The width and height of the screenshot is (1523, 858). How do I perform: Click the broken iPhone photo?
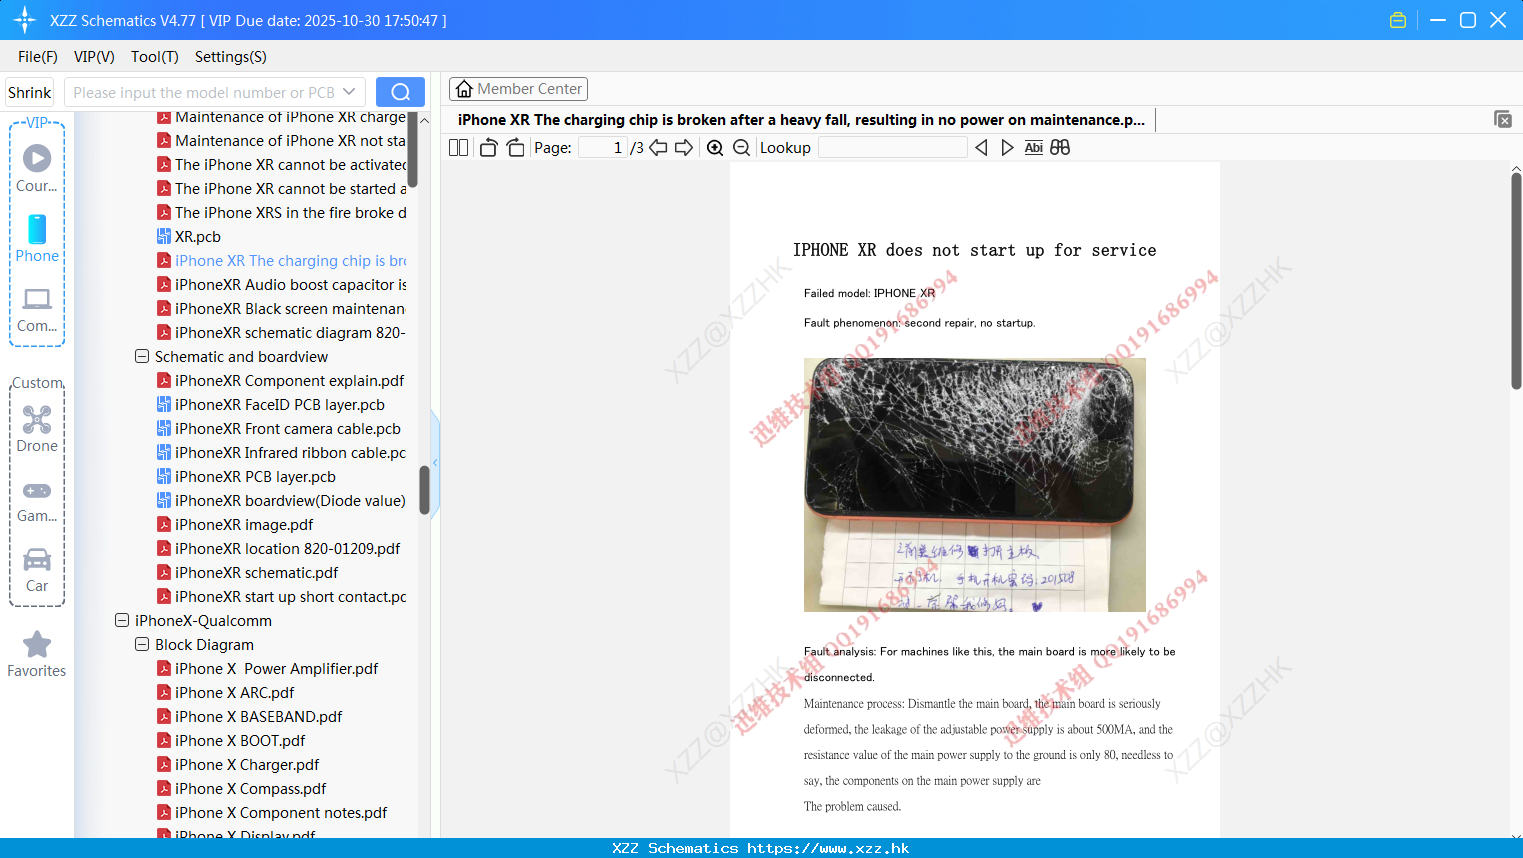click(975, 485)
